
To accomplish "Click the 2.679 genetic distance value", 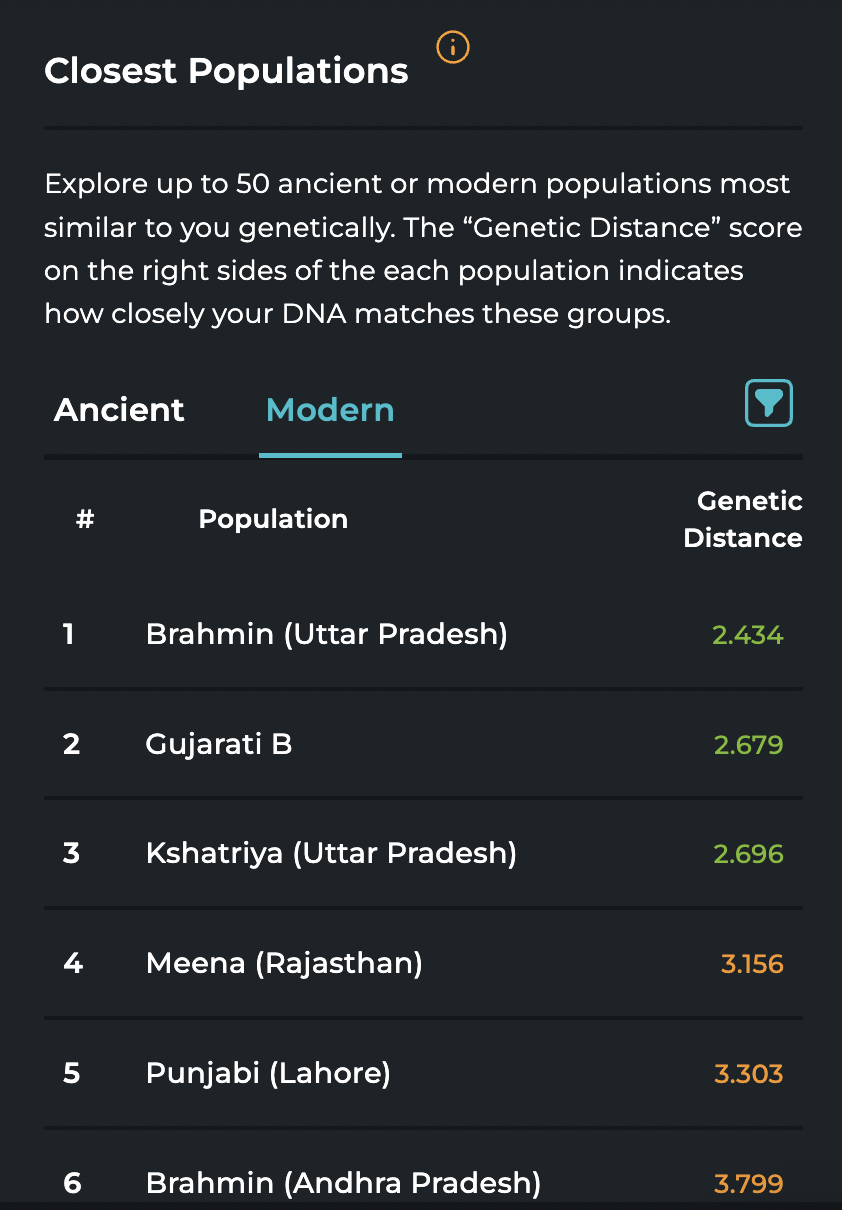I will coord(748,745).
